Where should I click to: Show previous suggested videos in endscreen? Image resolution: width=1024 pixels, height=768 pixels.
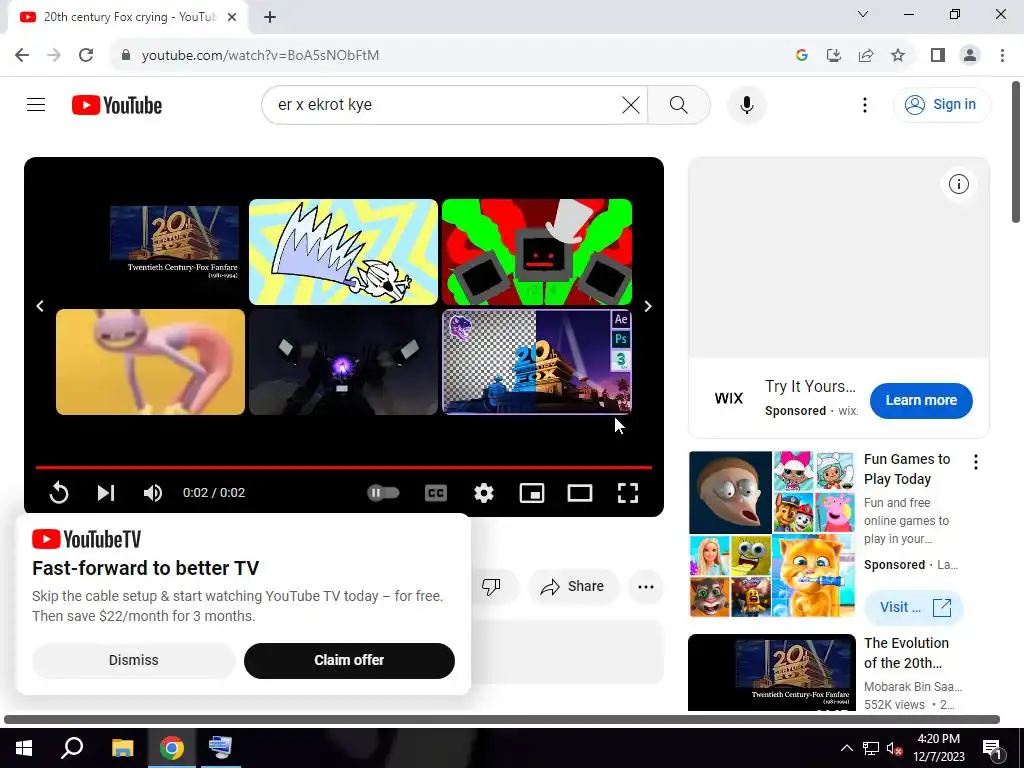pos(40,306)
